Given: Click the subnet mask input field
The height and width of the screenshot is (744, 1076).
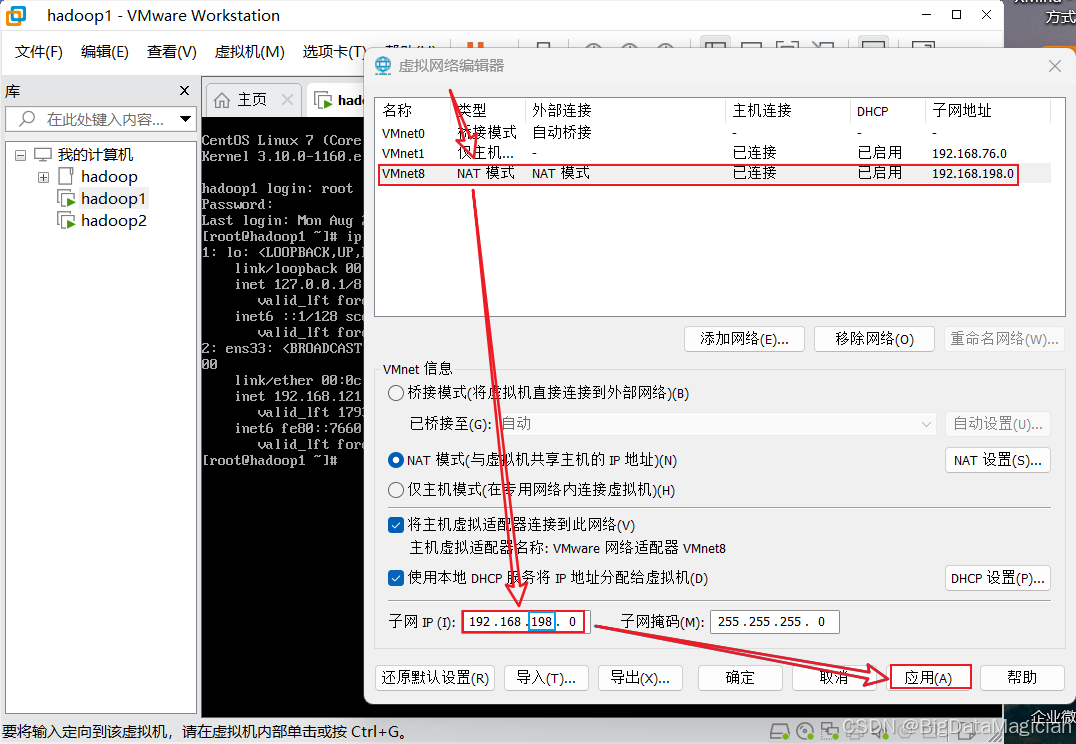Looking at the screenshot, I should [x=775, y=622].
